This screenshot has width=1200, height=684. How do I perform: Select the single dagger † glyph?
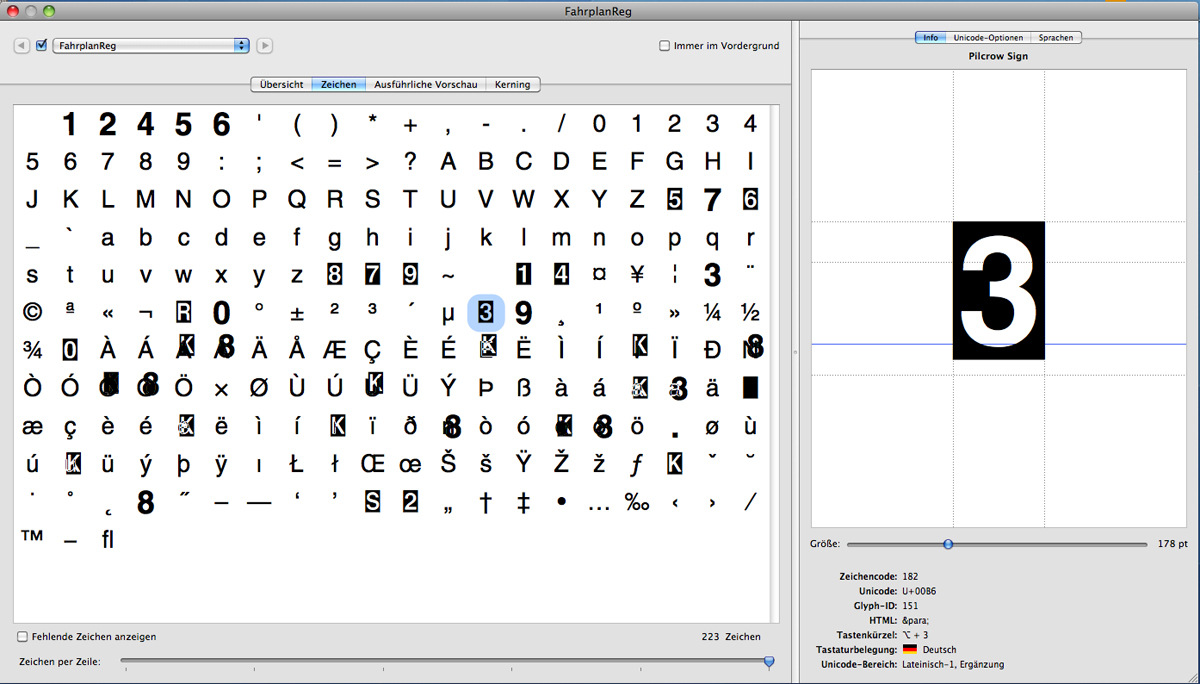[x=486, y=502]
